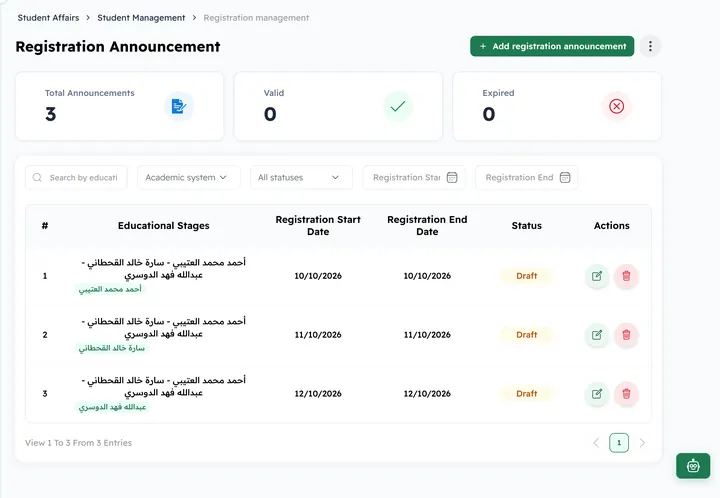Click the Expired card label
Image resolution: width=720 pixels, height=498 pixels.
point(498,93)
